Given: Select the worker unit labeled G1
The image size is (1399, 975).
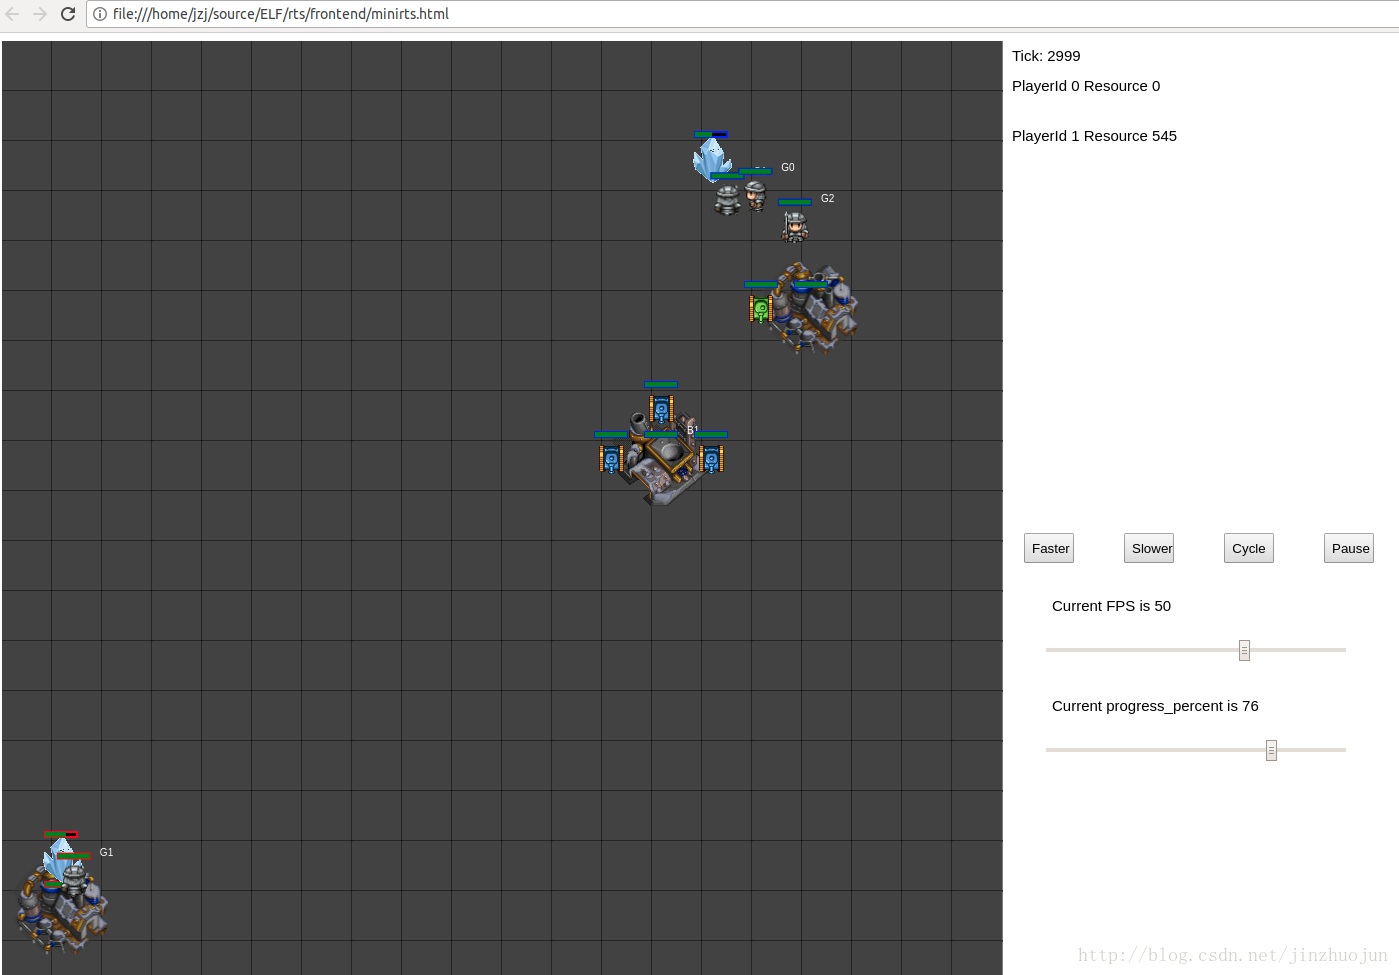Looking at the screenshot, I should click(x=74, y=879).
